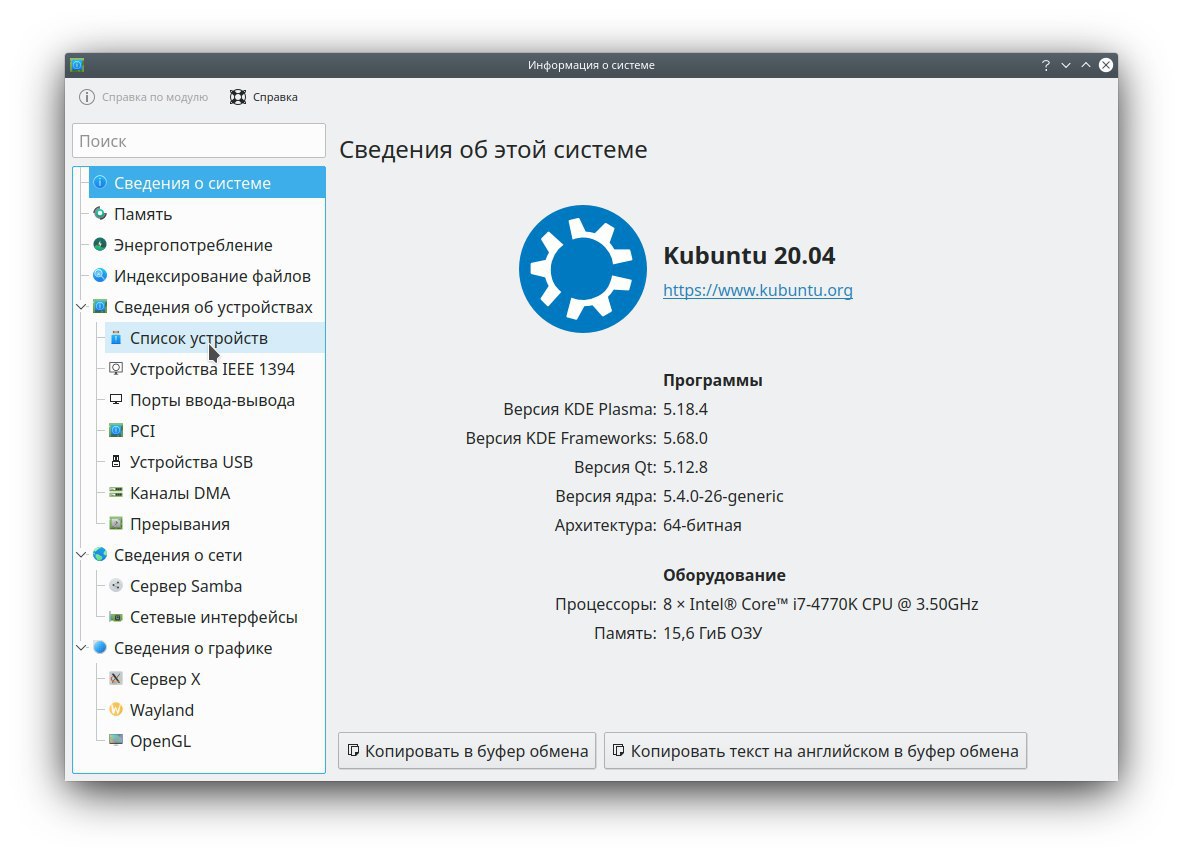Click Копировать в буфер обмена button
The height and width of the screenshot is (858, 1183).
point(467,751)
